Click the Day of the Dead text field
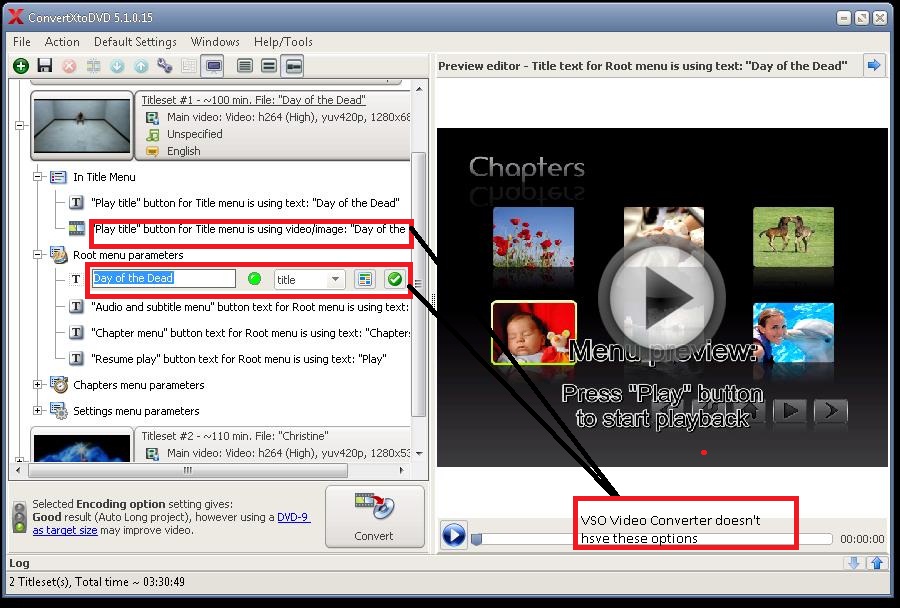The height and width of the screenshot is (608, 900). (164, 278)
